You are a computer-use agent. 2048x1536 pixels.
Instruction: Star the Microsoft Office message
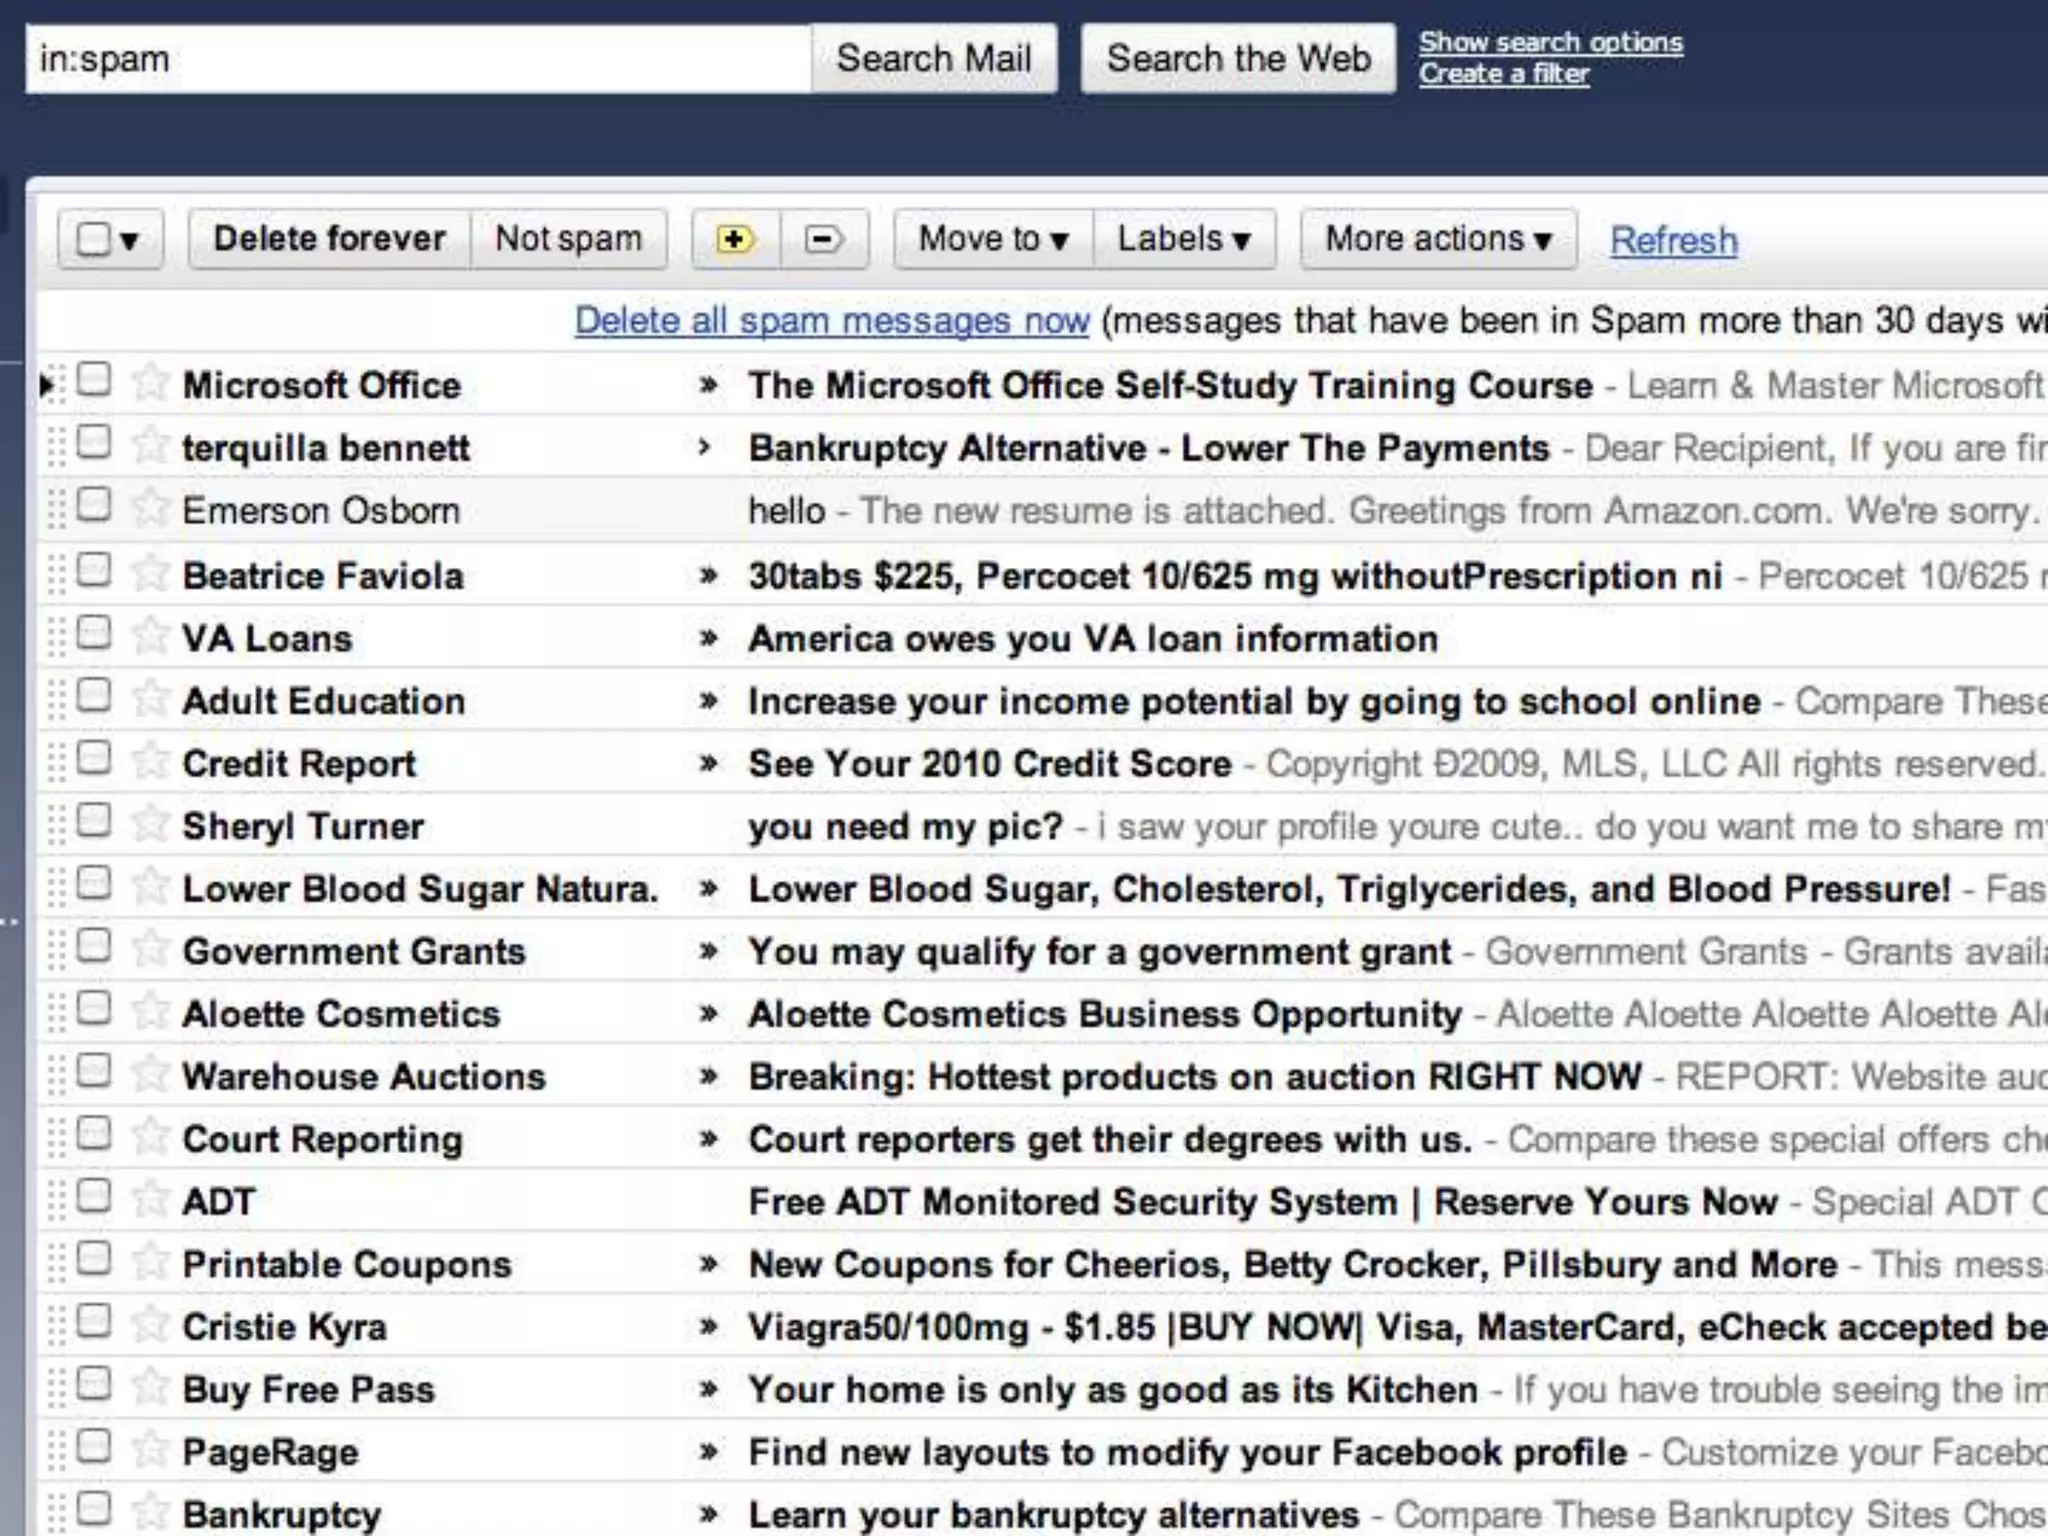150,383
